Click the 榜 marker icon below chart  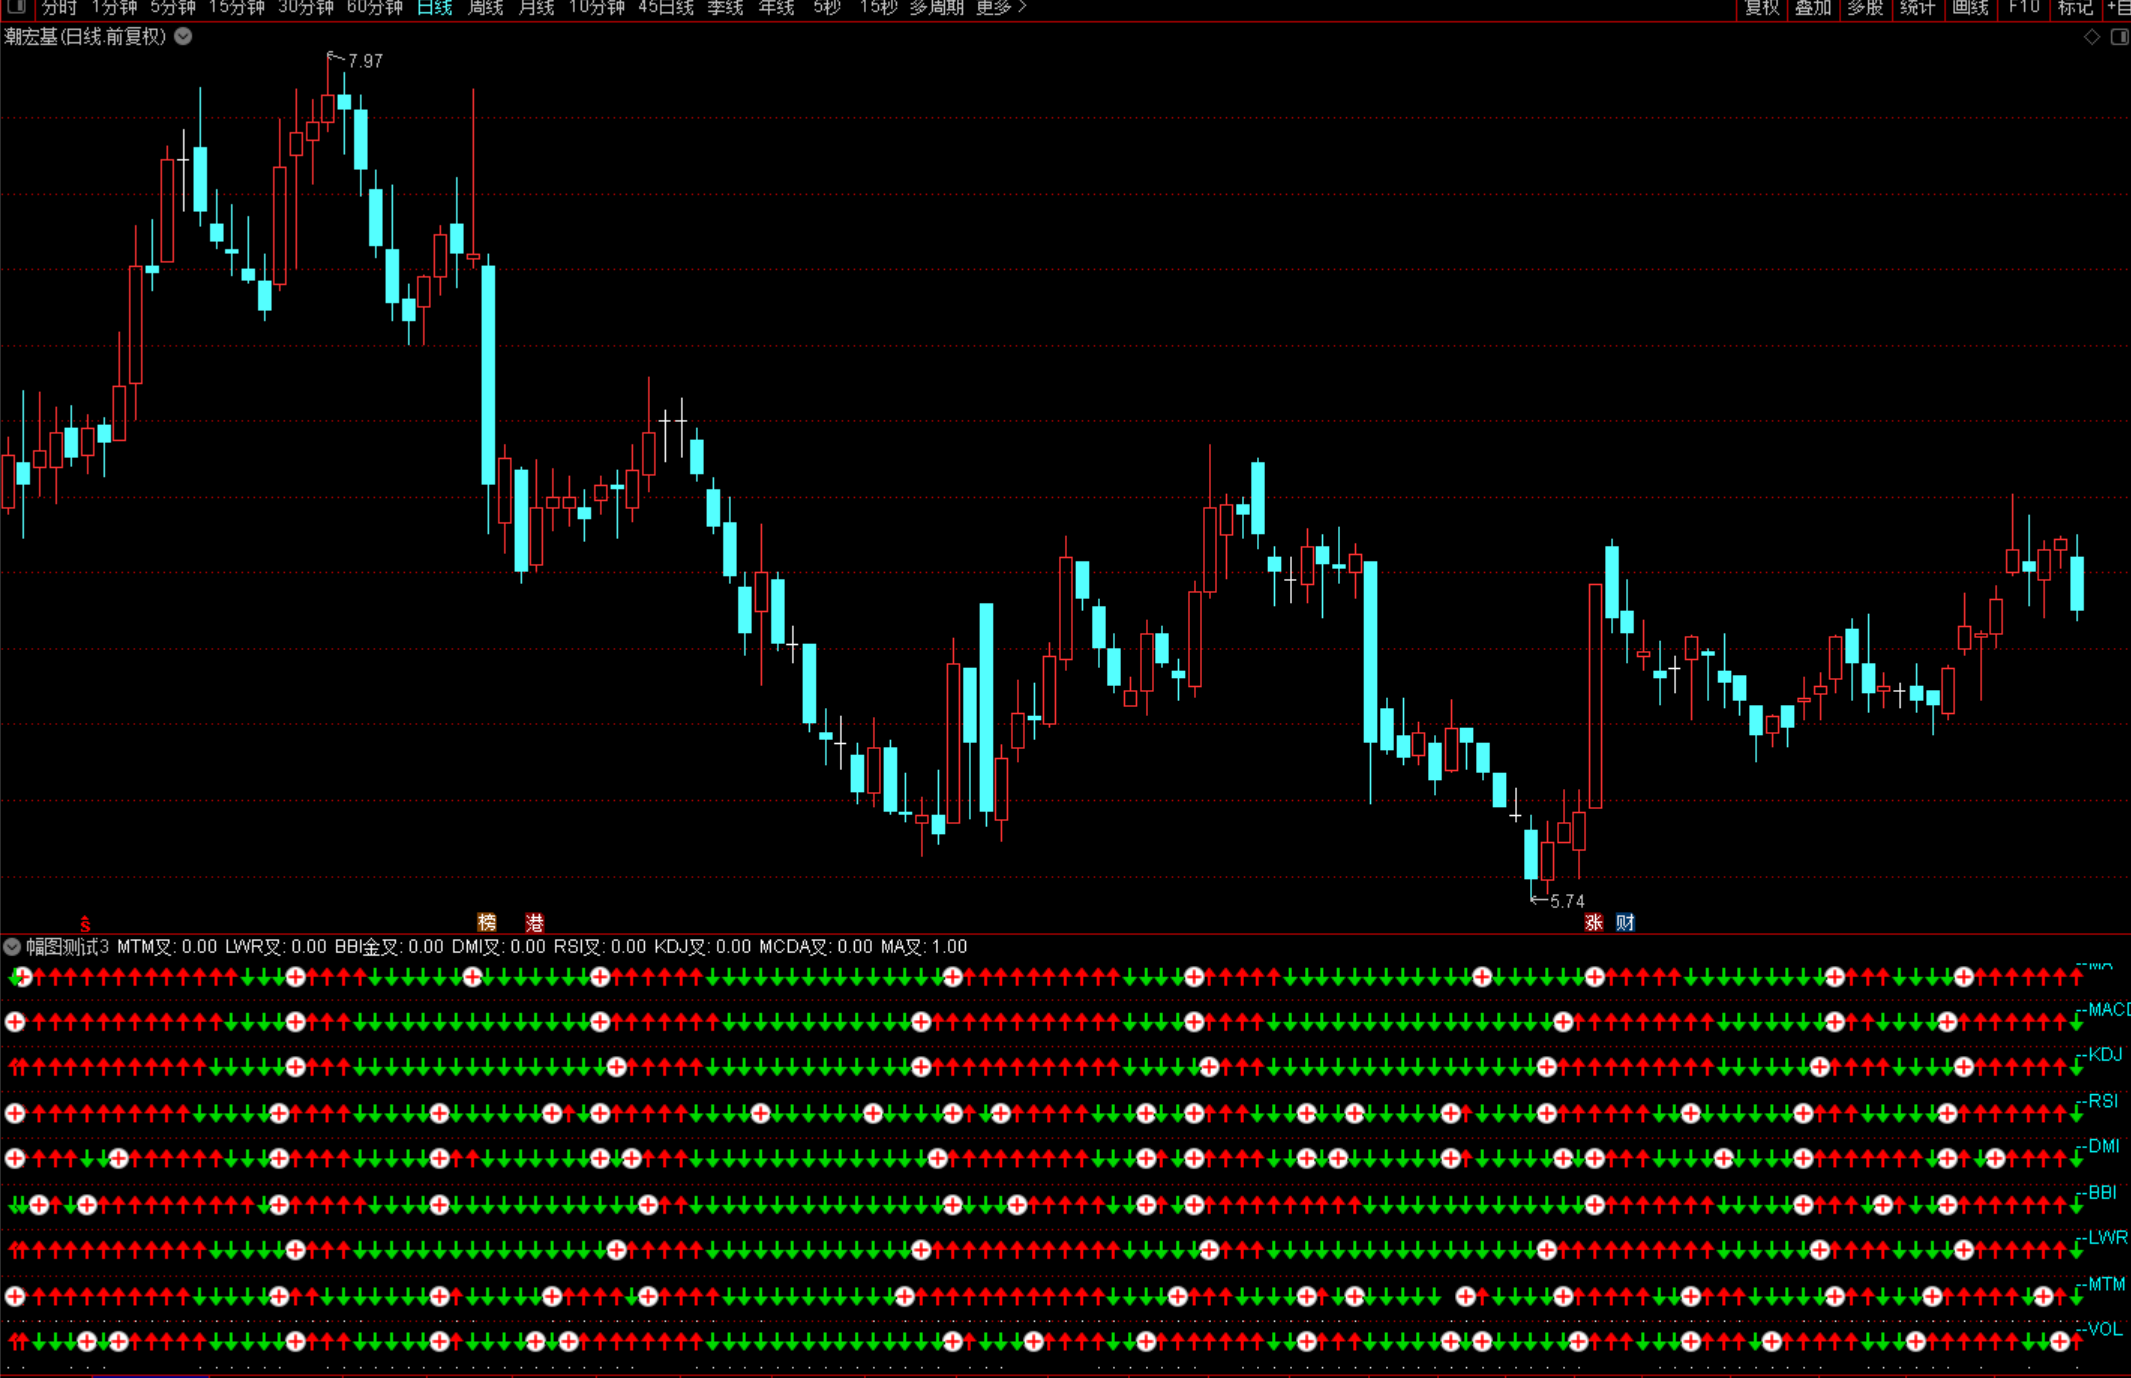point(487,922)
